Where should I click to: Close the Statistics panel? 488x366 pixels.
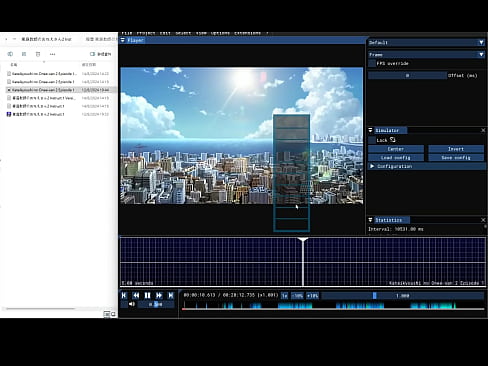tap(483, 220)
